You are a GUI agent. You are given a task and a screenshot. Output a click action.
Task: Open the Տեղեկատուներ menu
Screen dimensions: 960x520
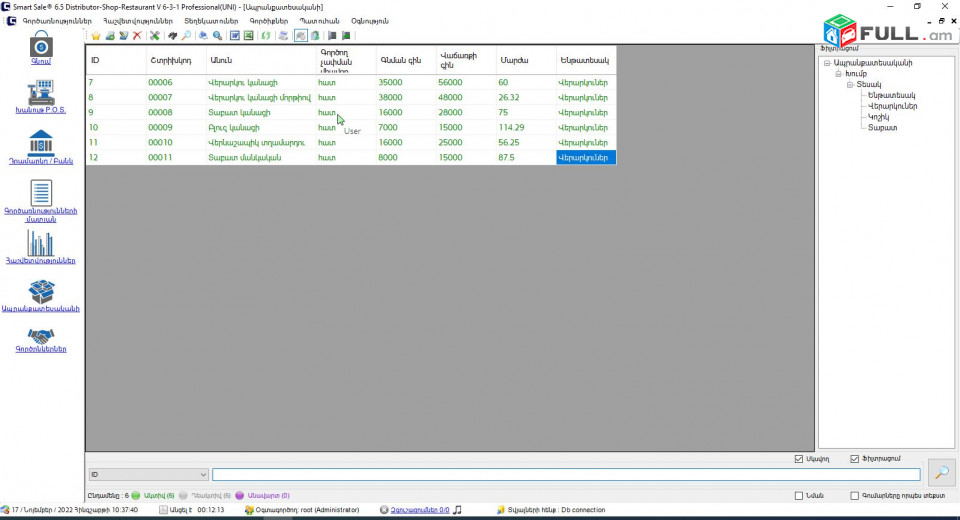tap(211, 21)
